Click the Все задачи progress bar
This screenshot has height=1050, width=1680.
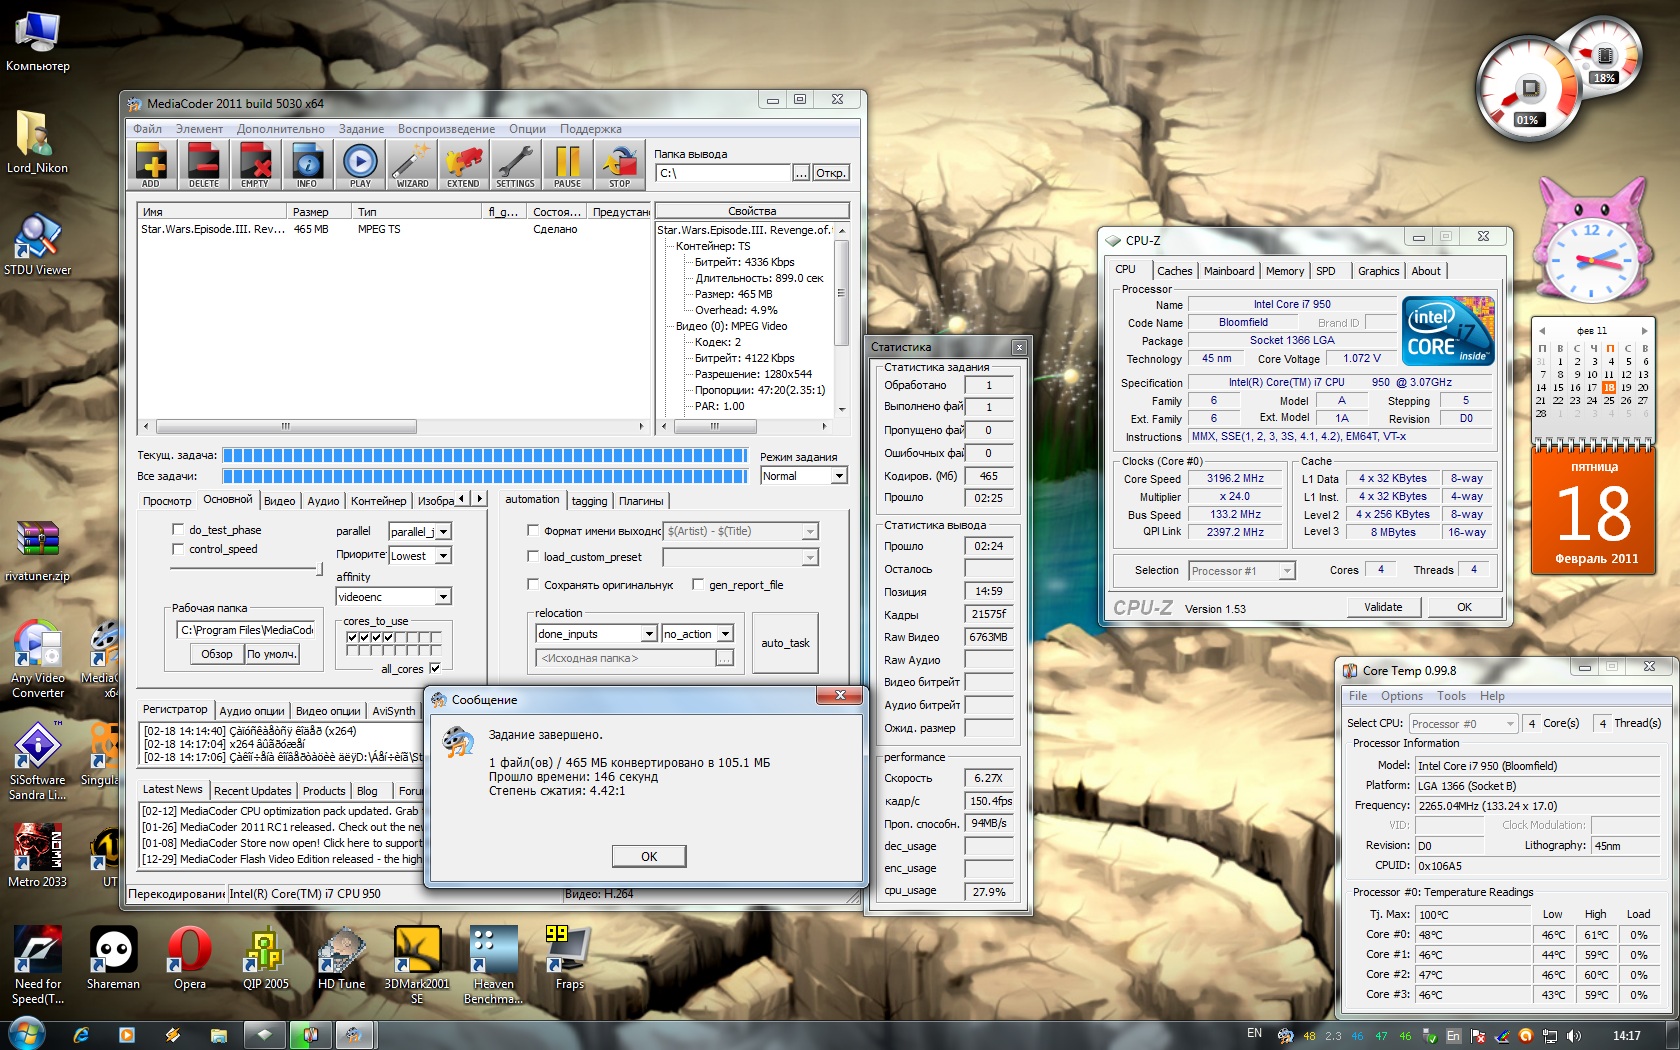(x=485, y=476)
